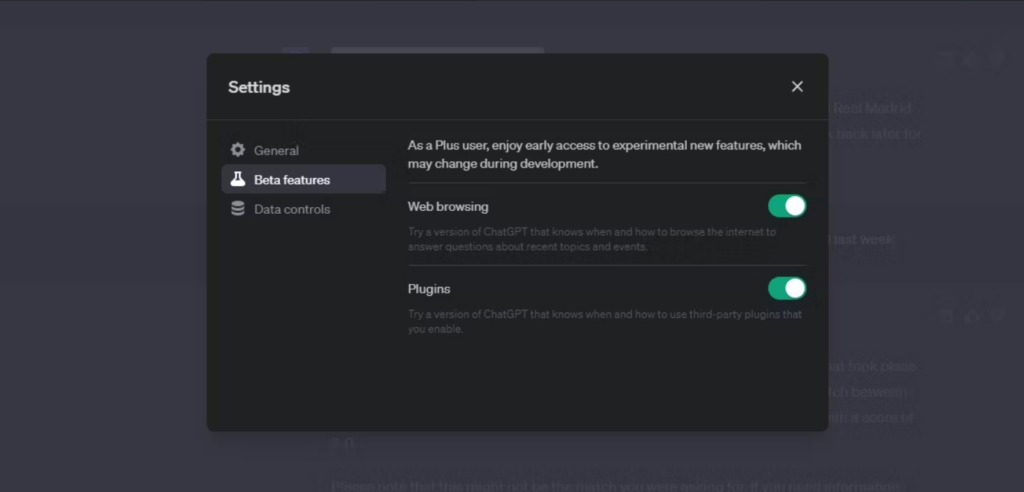Click the gear icon beside General
Screen dimensions: 1024x492
point(237,150)
